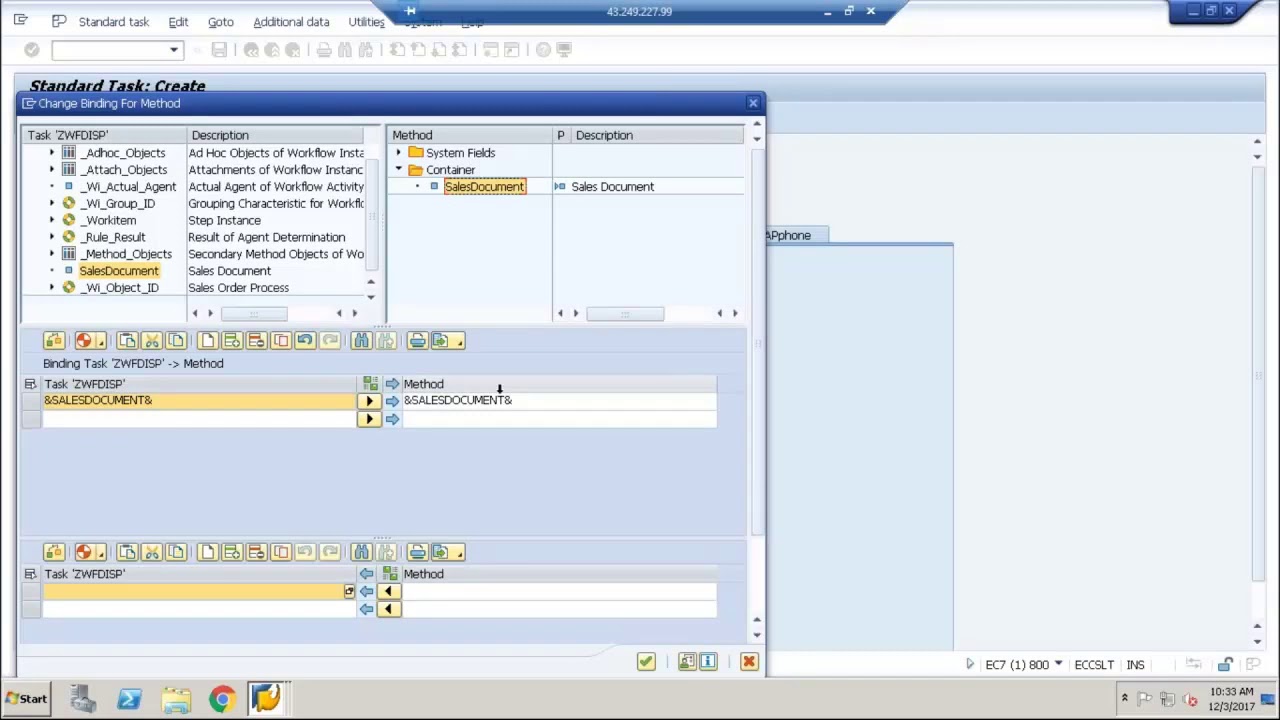Close the Change Binding For Method dialog
This screenshot has height=720, width=1280.
coord(753,103)
